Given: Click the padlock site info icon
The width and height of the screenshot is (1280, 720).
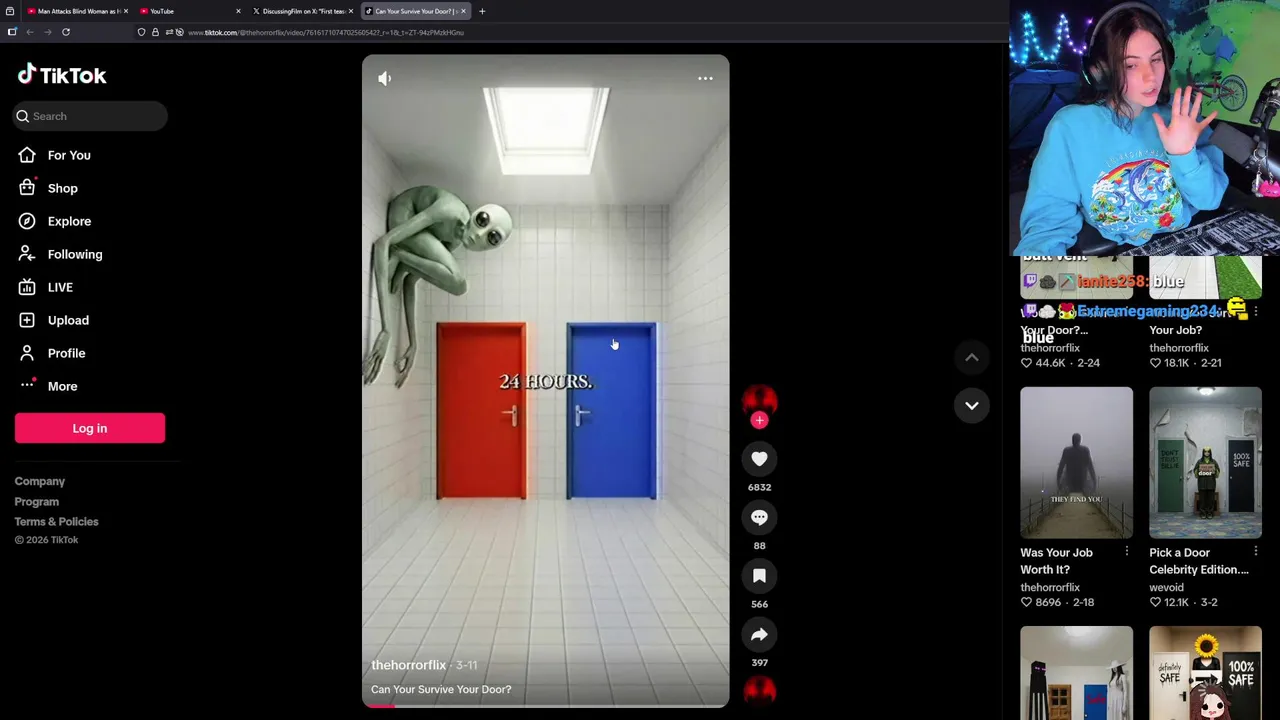Looking at the screenshot, I should click(x=155, y=32).
